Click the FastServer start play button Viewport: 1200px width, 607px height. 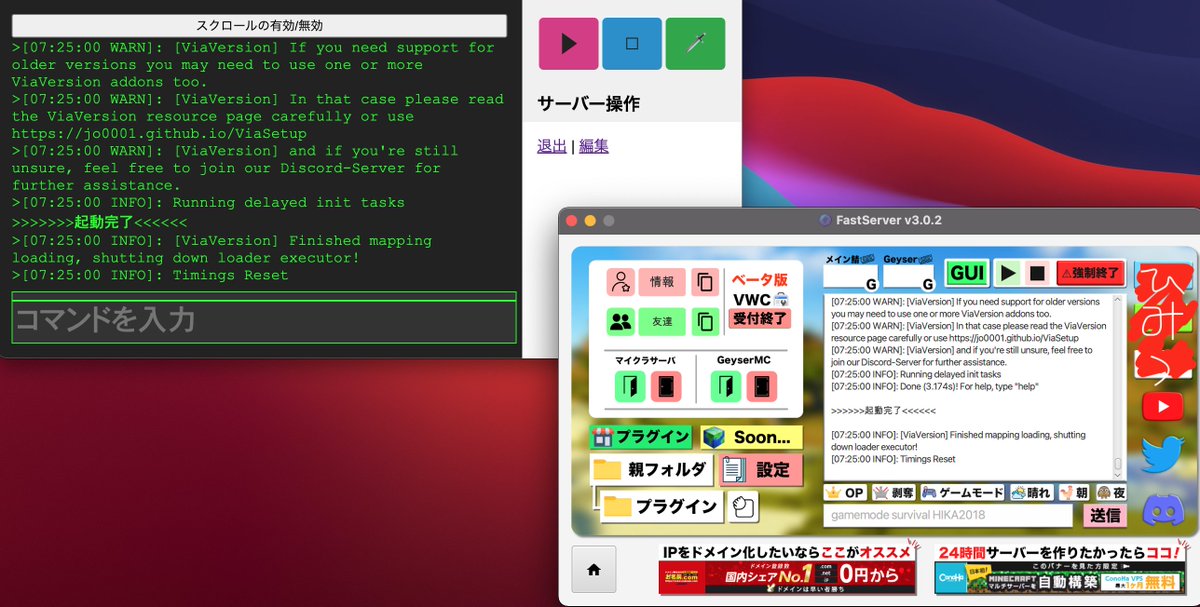pyautogui.click(x=1008, y=273)
